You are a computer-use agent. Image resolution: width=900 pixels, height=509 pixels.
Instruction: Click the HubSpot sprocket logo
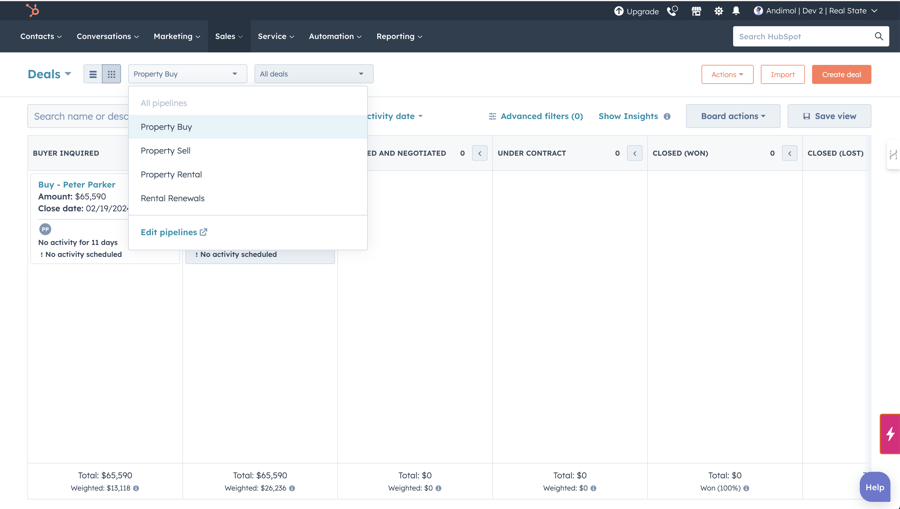(32, 11)
